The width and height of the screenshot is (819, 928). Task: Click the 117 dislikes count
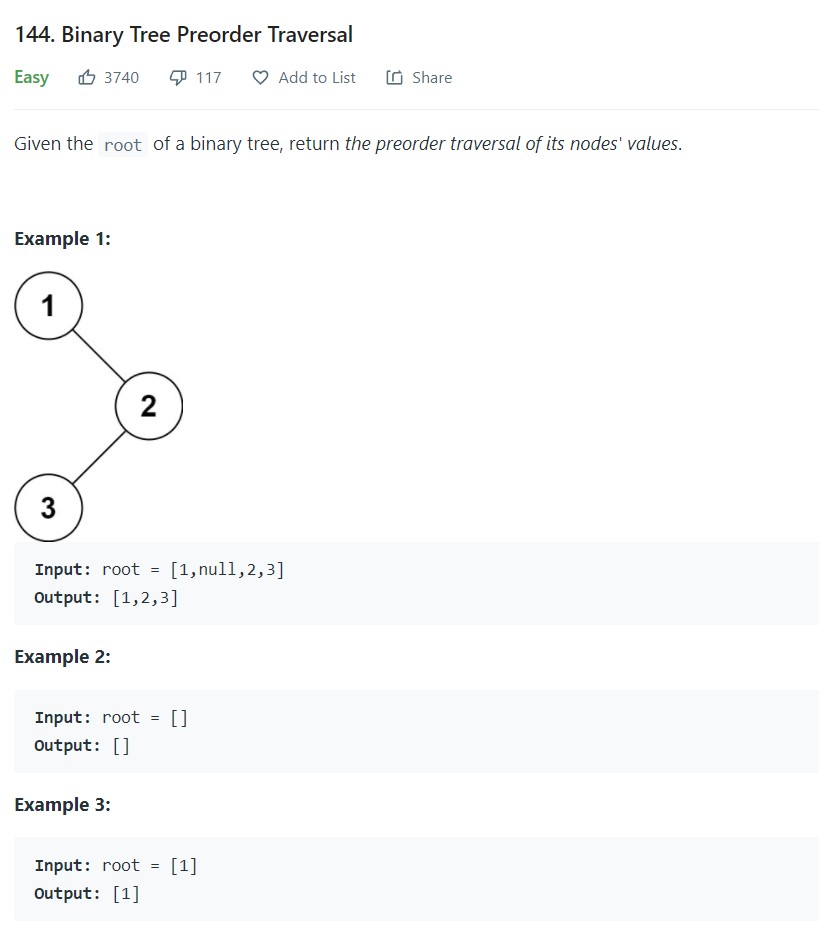click(208, 77)
